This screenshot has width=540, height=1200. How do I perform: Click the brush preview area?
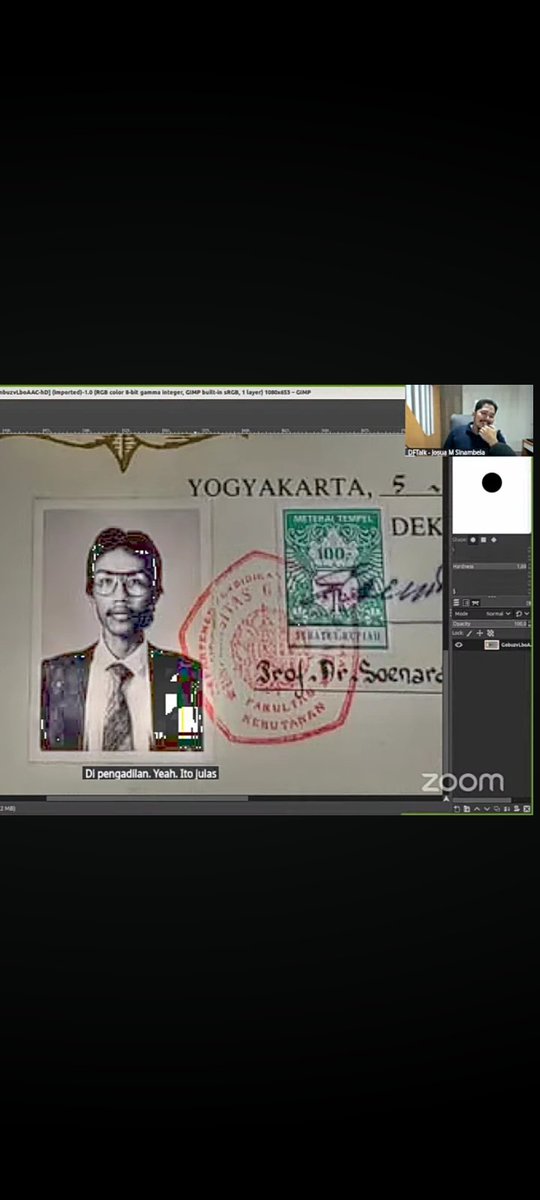click(x=491, y=496)
